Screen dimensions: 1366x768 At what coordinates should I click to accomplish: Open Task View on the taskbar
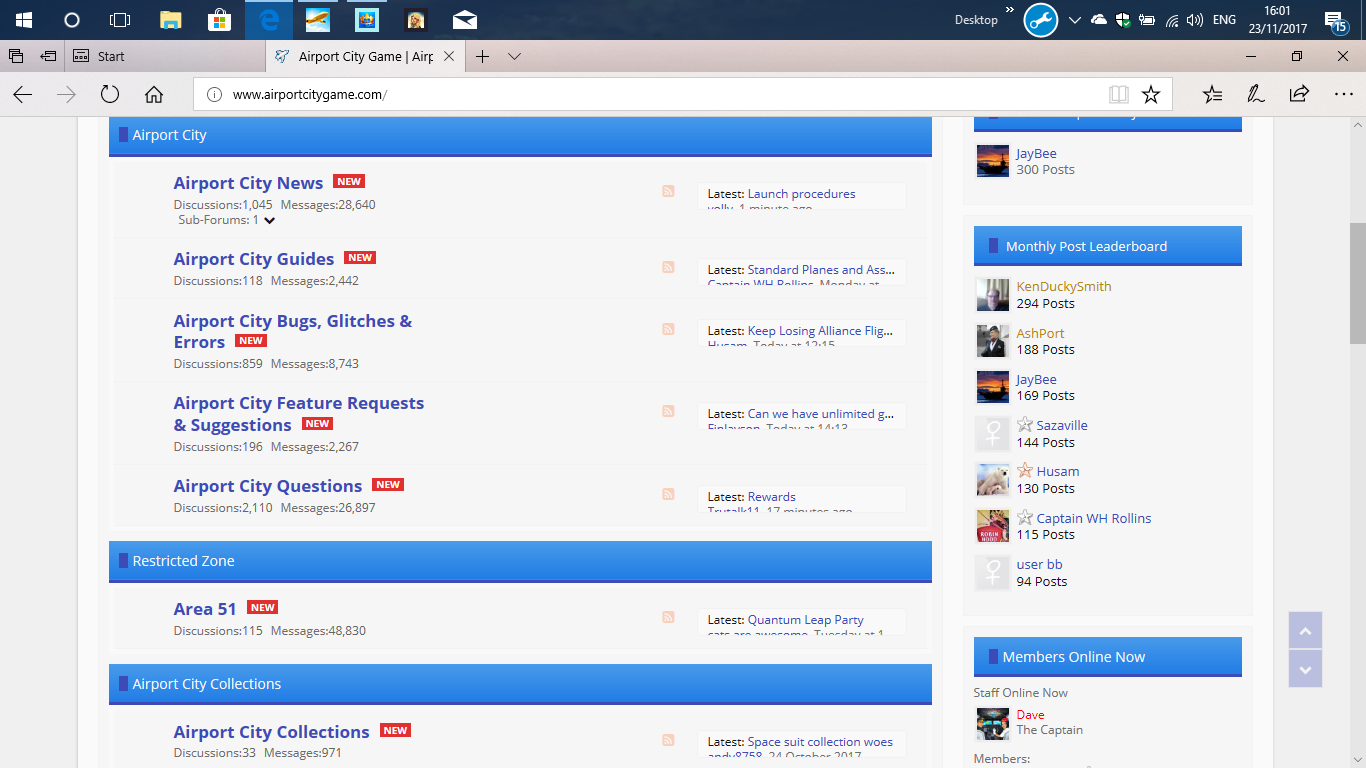(x=120, y=20)
